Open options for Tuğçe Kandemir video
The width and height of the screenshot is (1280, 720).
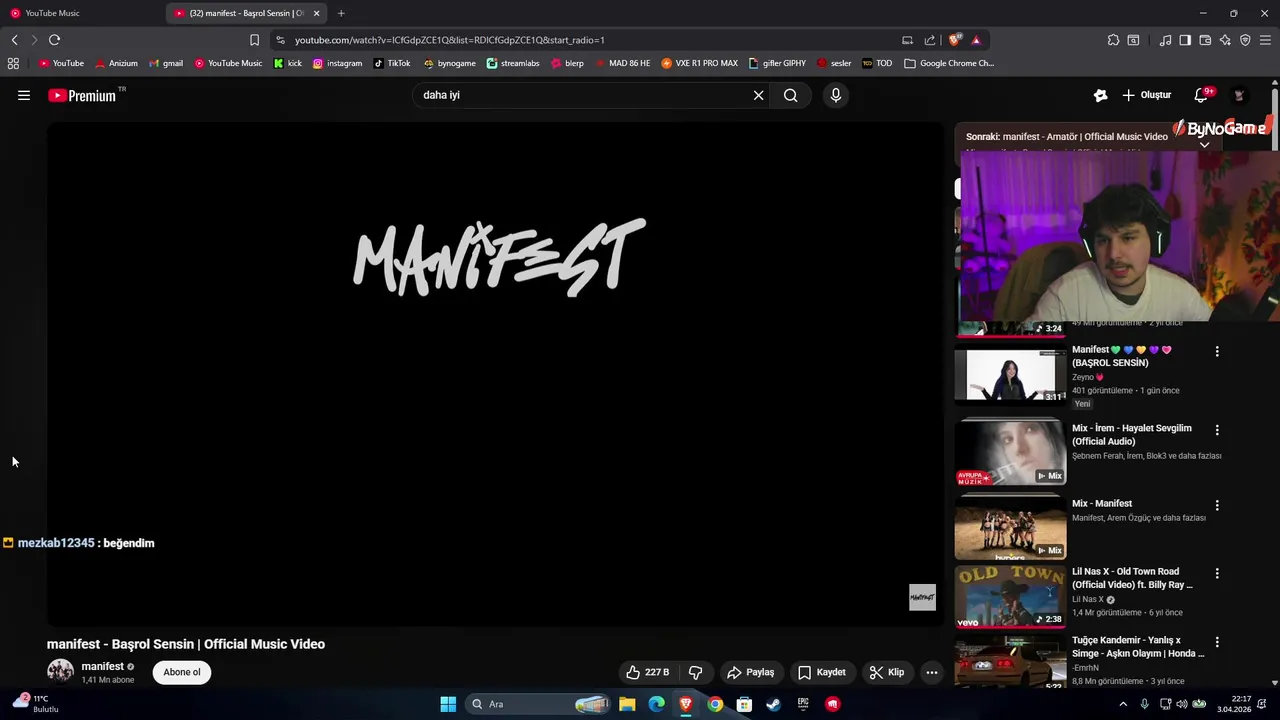1217,642
